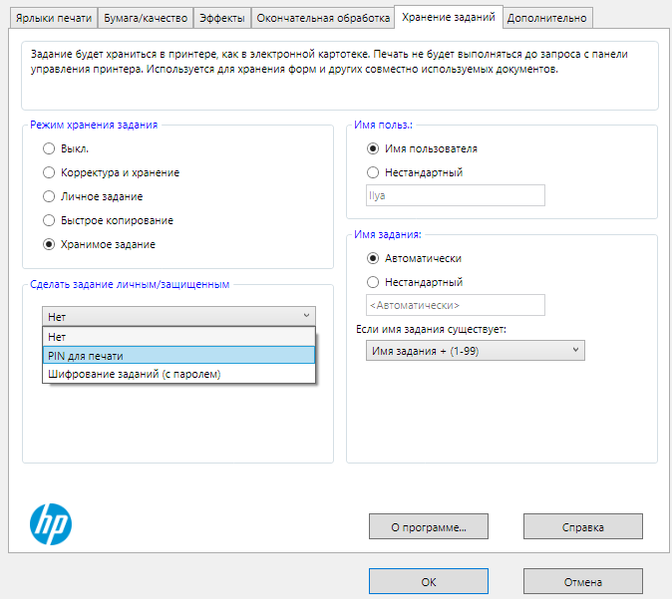
Task: Switch to Ярлыки печати tab
Action: click(x=53, y=18)
